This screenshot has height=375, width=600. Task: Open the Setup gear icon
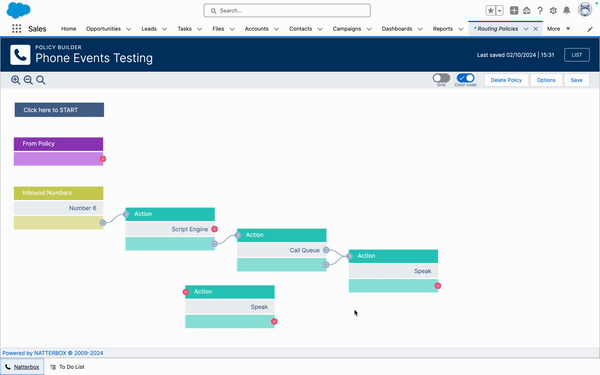tap(553, 11)
